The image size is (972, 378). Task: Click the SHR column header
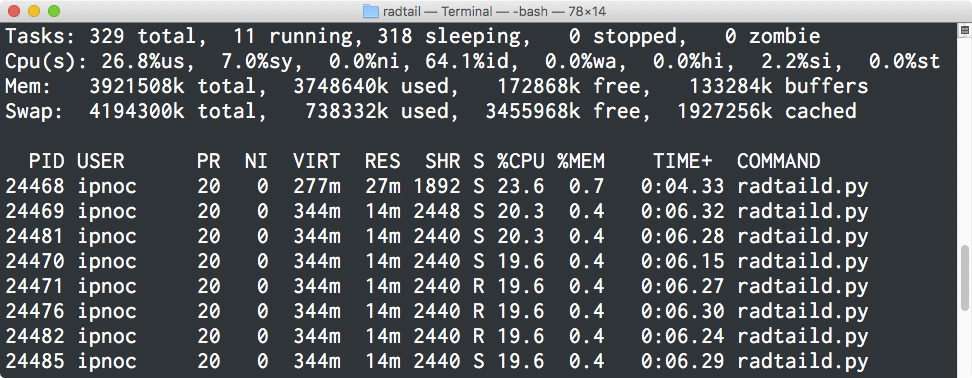443,161
